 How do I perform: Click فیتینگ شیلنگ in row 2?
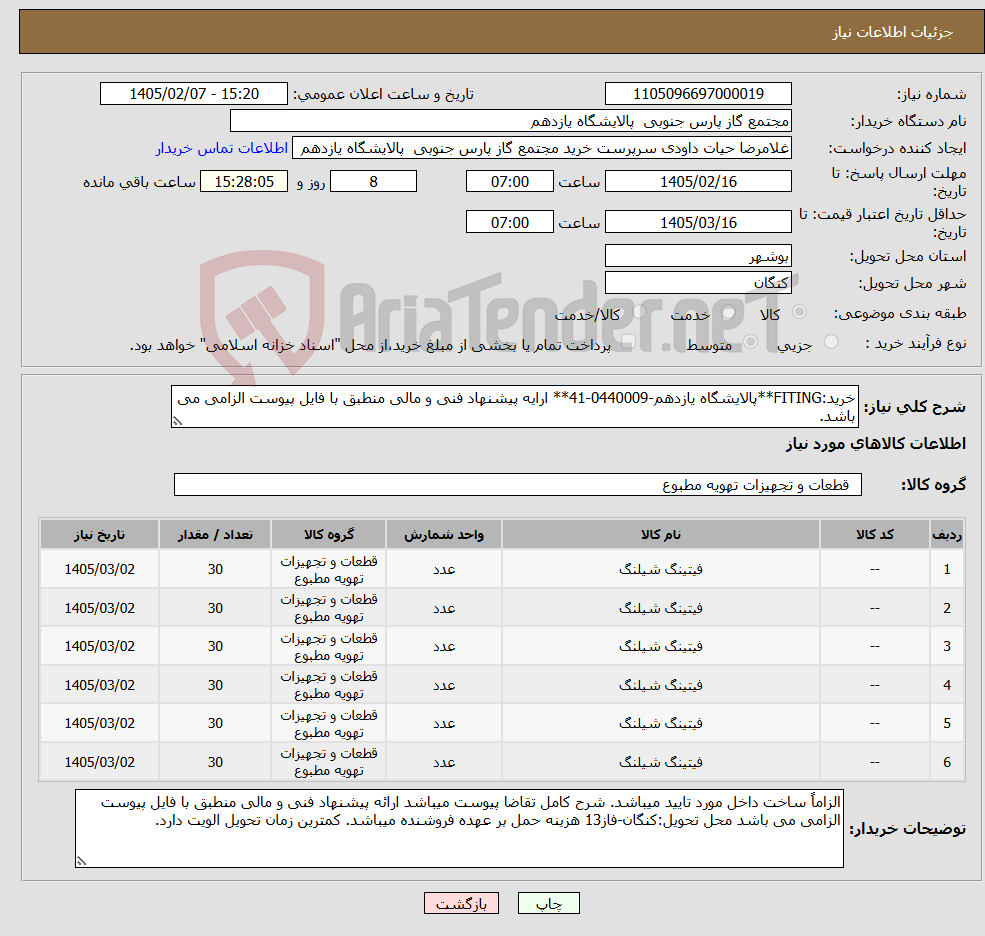point(661,608)
